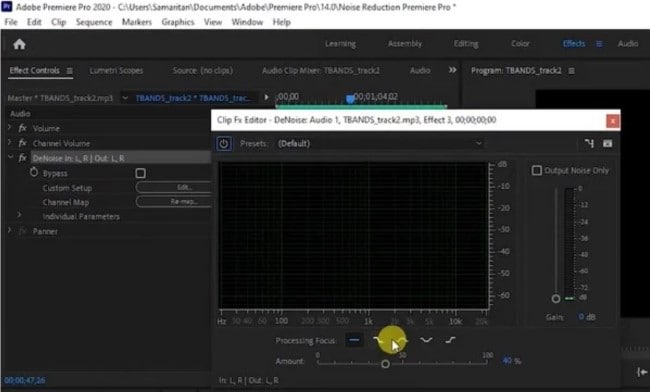Click the TBANDS_track2 sequence clip link
650x392 pixels.
coord(193,98)
